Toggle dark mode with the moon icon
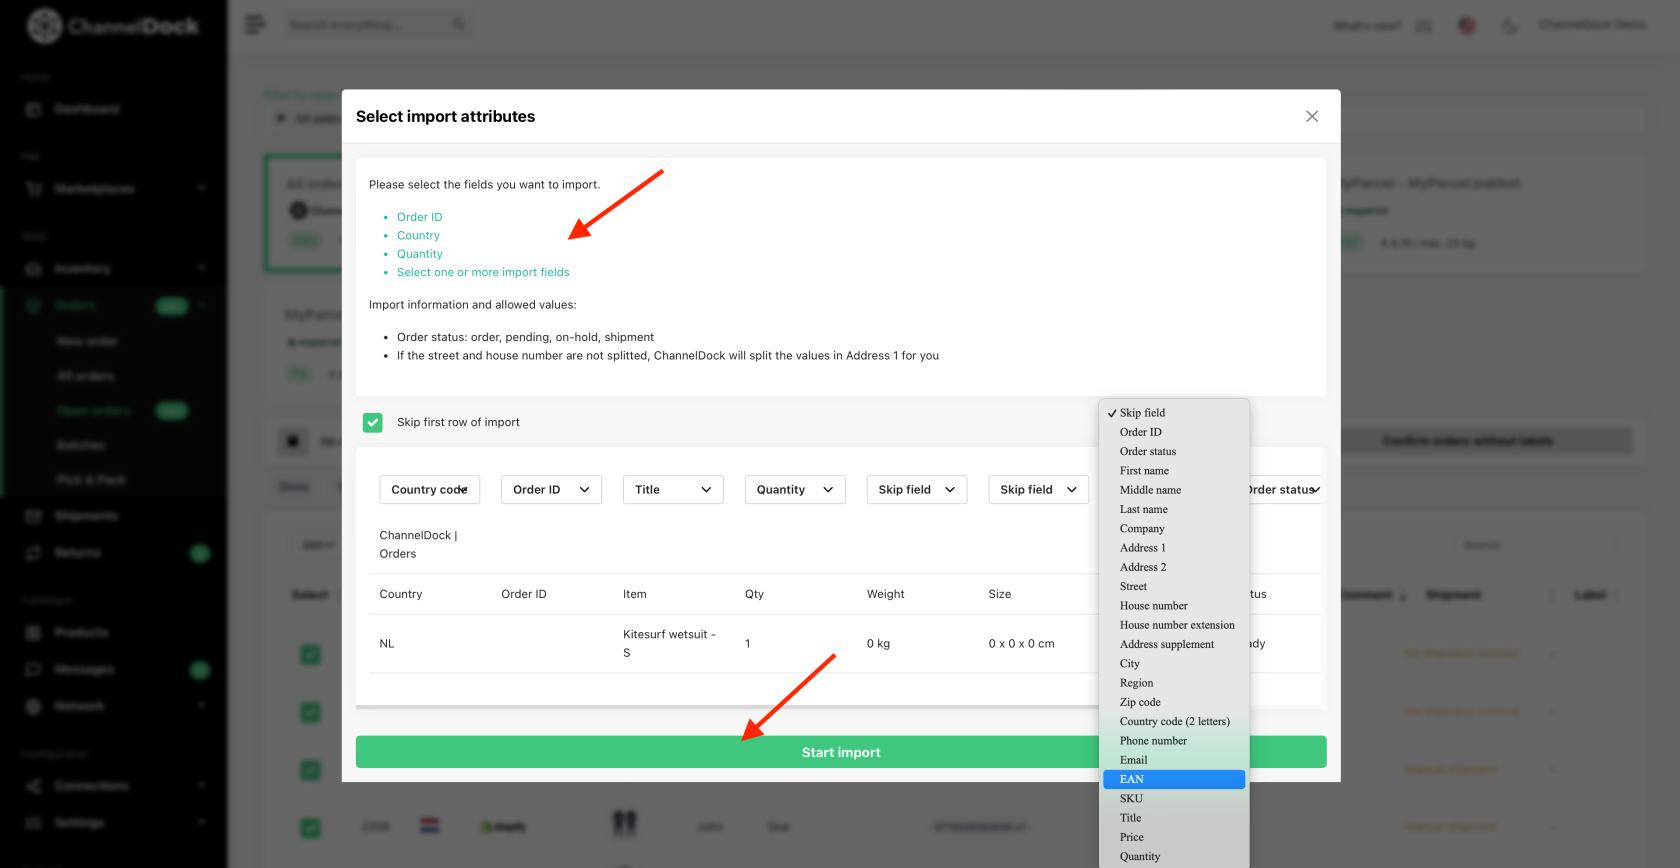1680x868 pixels. [x=1510, y=25]
